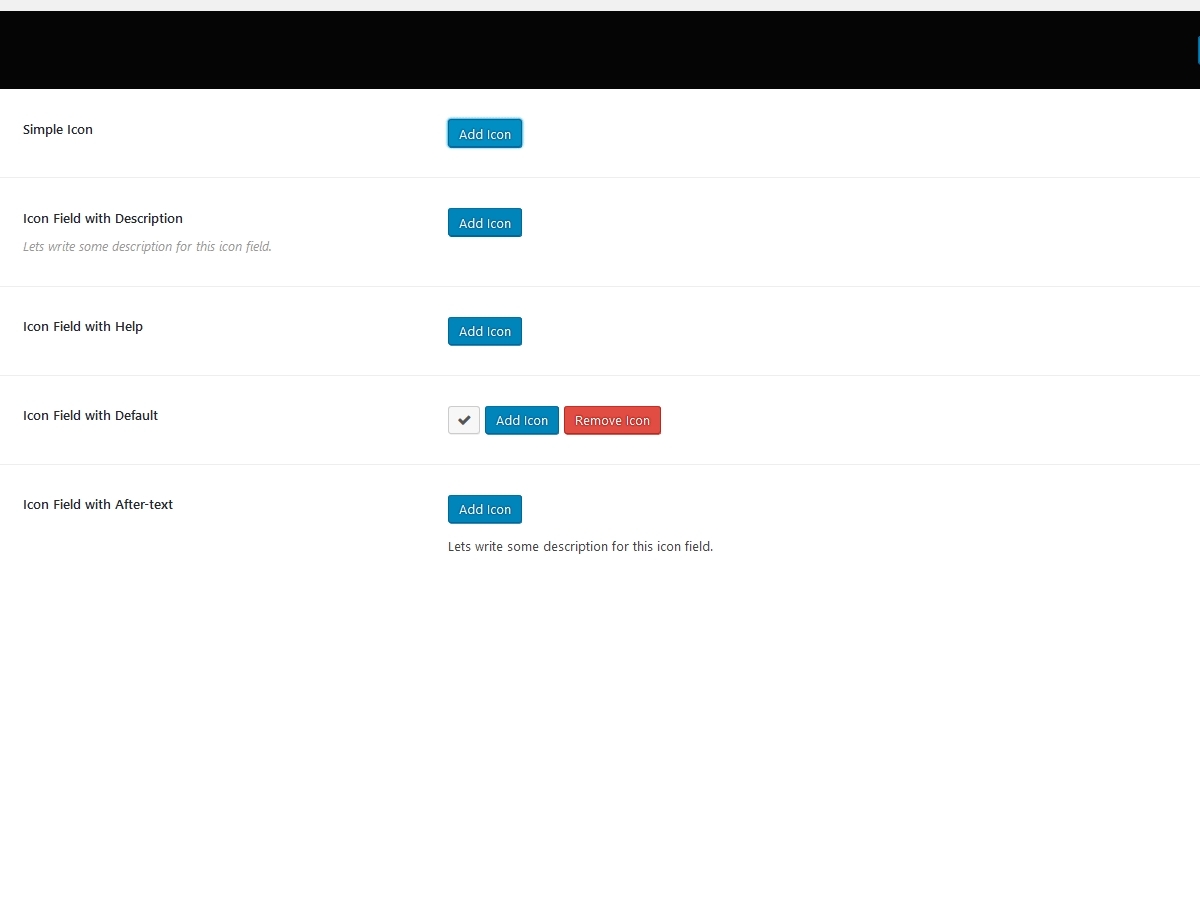Select the Simple Icon field label
1200x924 pixels.
(58, 130)
